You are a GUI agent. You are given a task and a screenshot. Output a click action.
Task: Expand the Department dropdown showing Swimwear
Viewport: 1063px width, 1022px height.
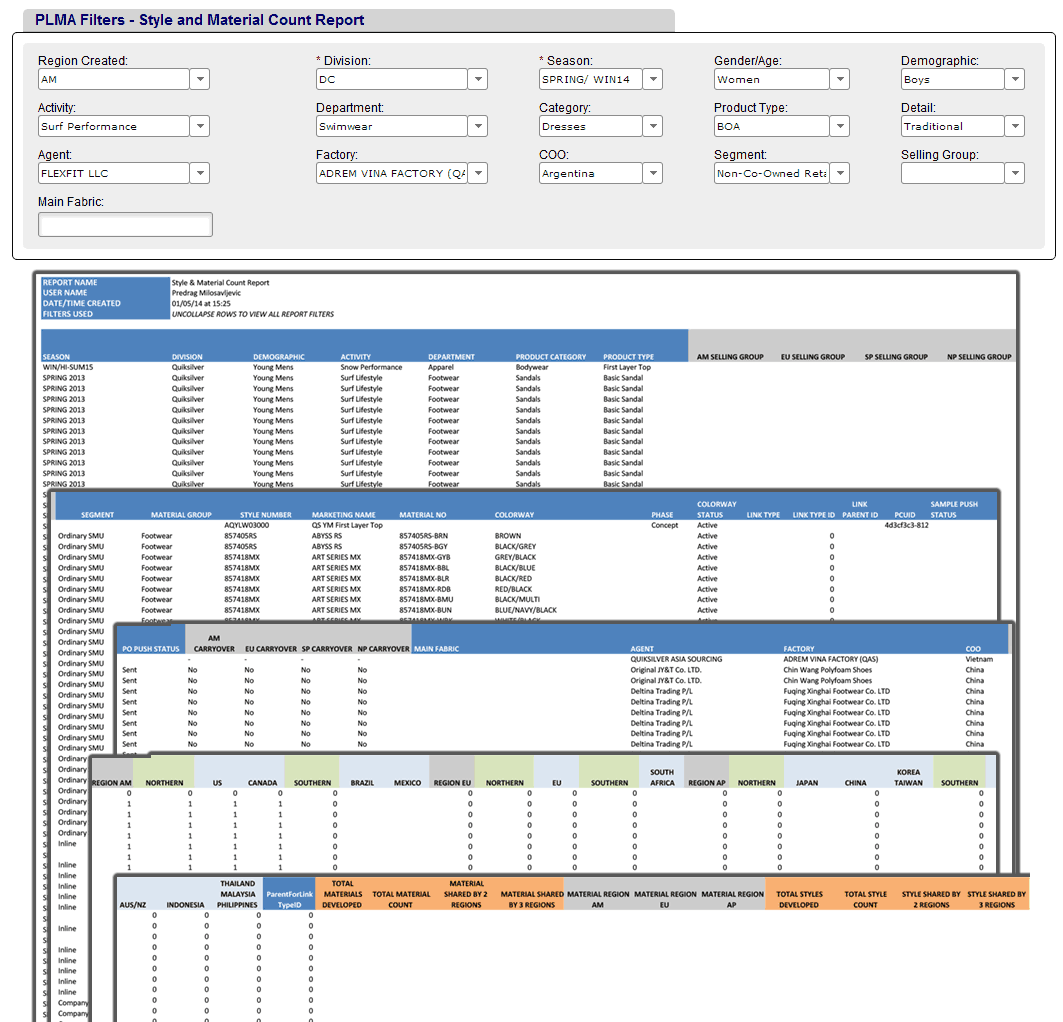477,126
